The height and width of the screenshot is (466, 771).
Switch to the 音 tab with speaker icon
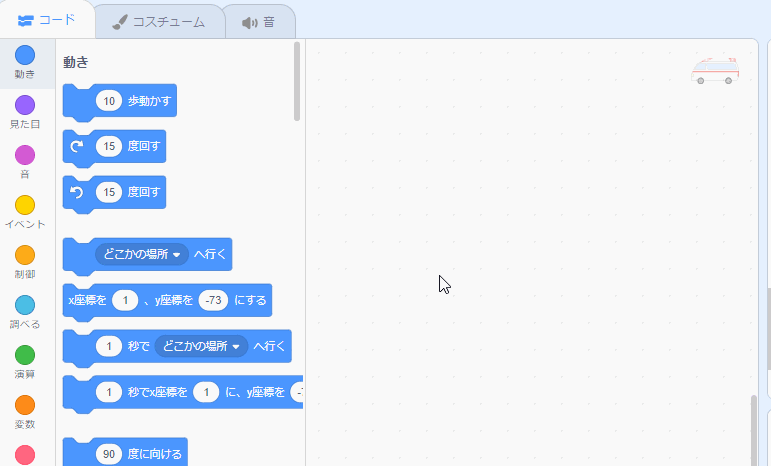259,22
